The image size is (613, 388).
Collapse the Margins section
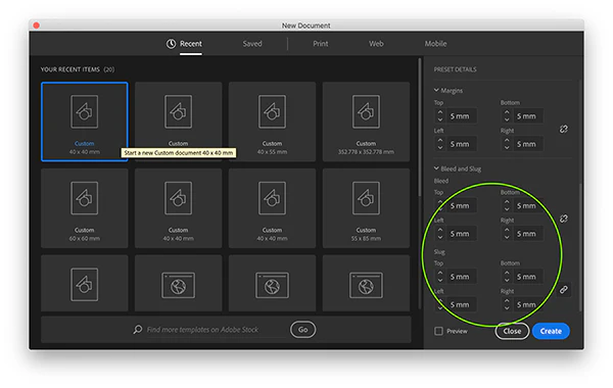coord(436,90)
